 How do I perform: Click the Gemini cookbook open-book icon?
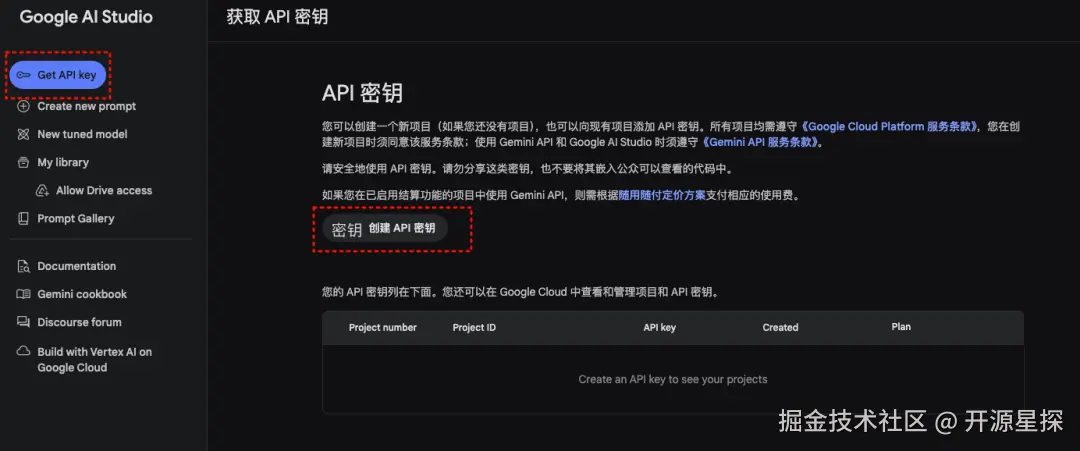tap(23, 295)
